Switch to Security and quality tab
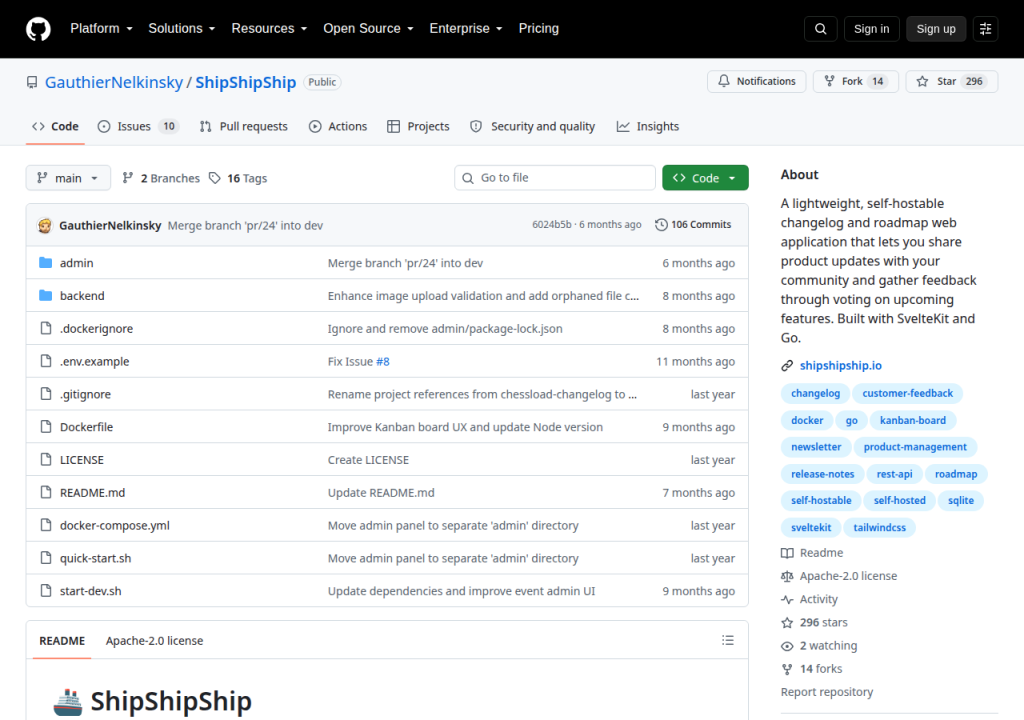The height and width of the screenshot is (720, 1024). pos(532,126)
